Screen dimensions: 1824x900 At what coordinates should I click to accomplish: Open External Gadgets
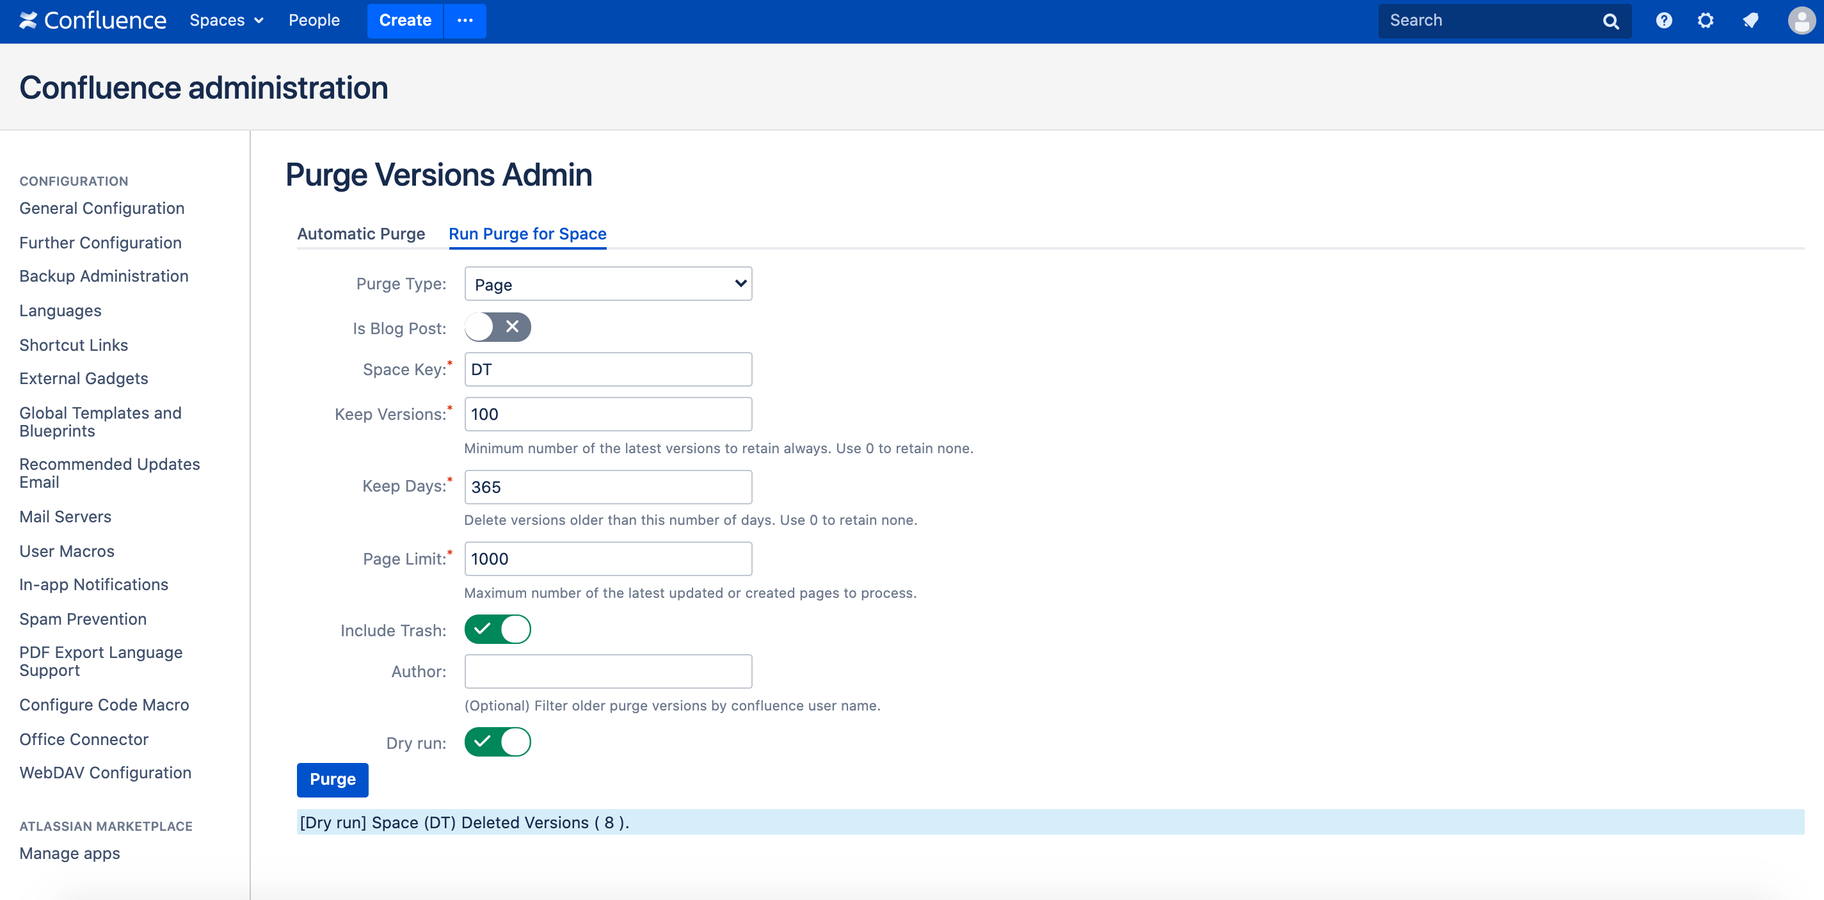click(x=84, y=379)
